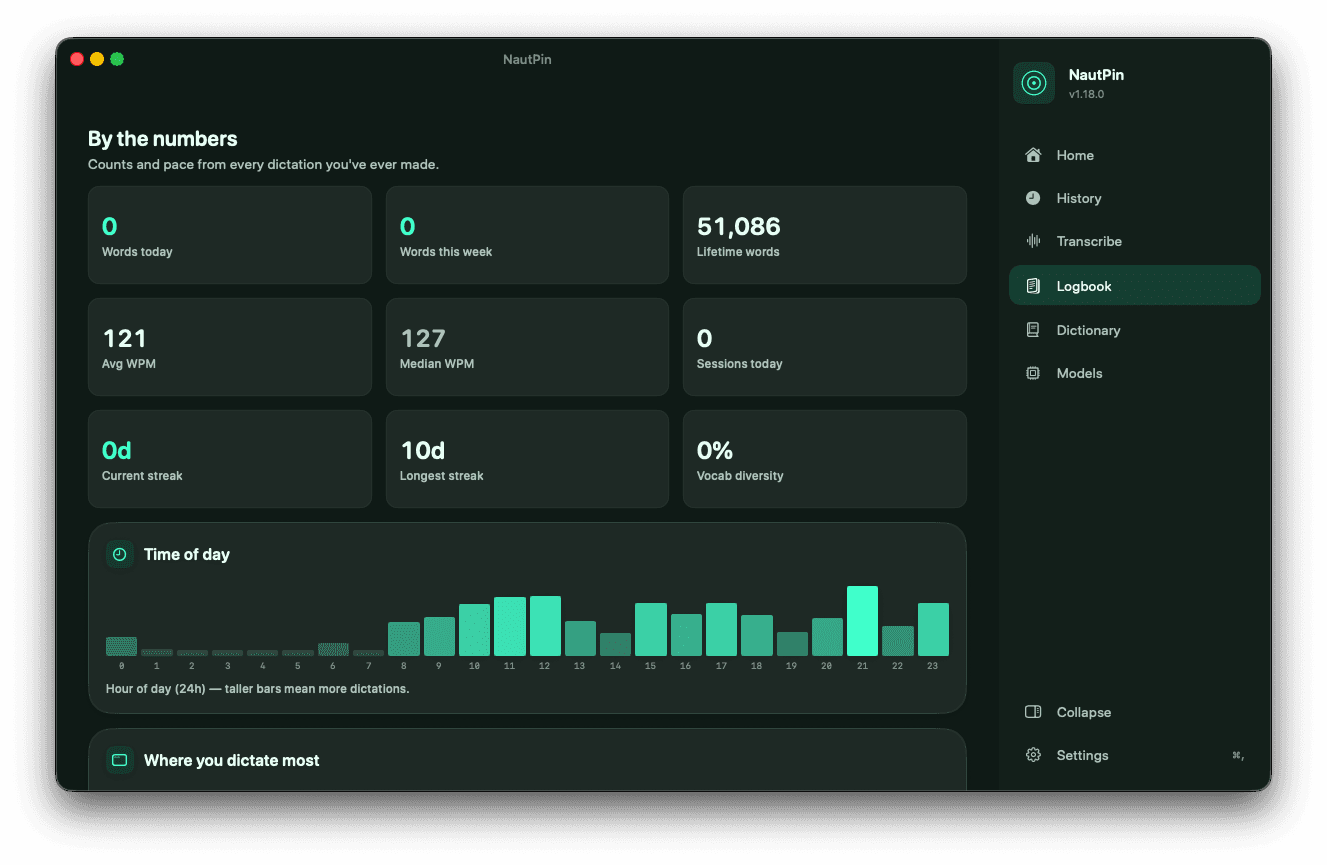
Task: Click the Longest streak card
Action: pyautogui.click(x=527, y=459)
